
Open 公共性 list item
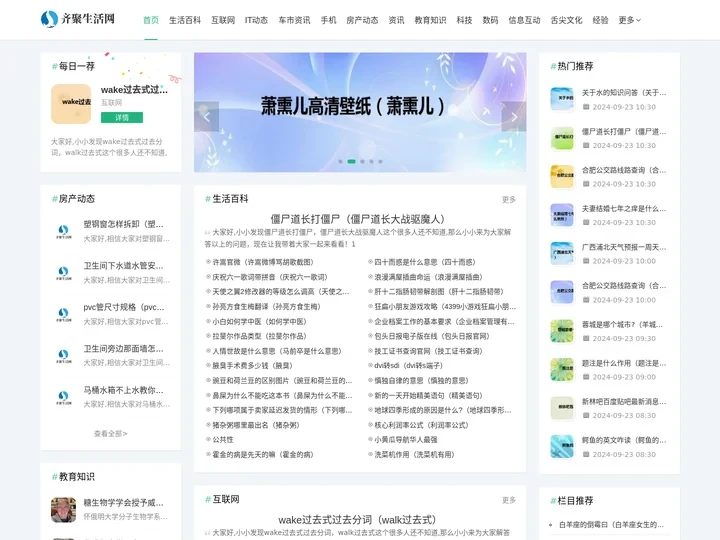tap(223, 439)
